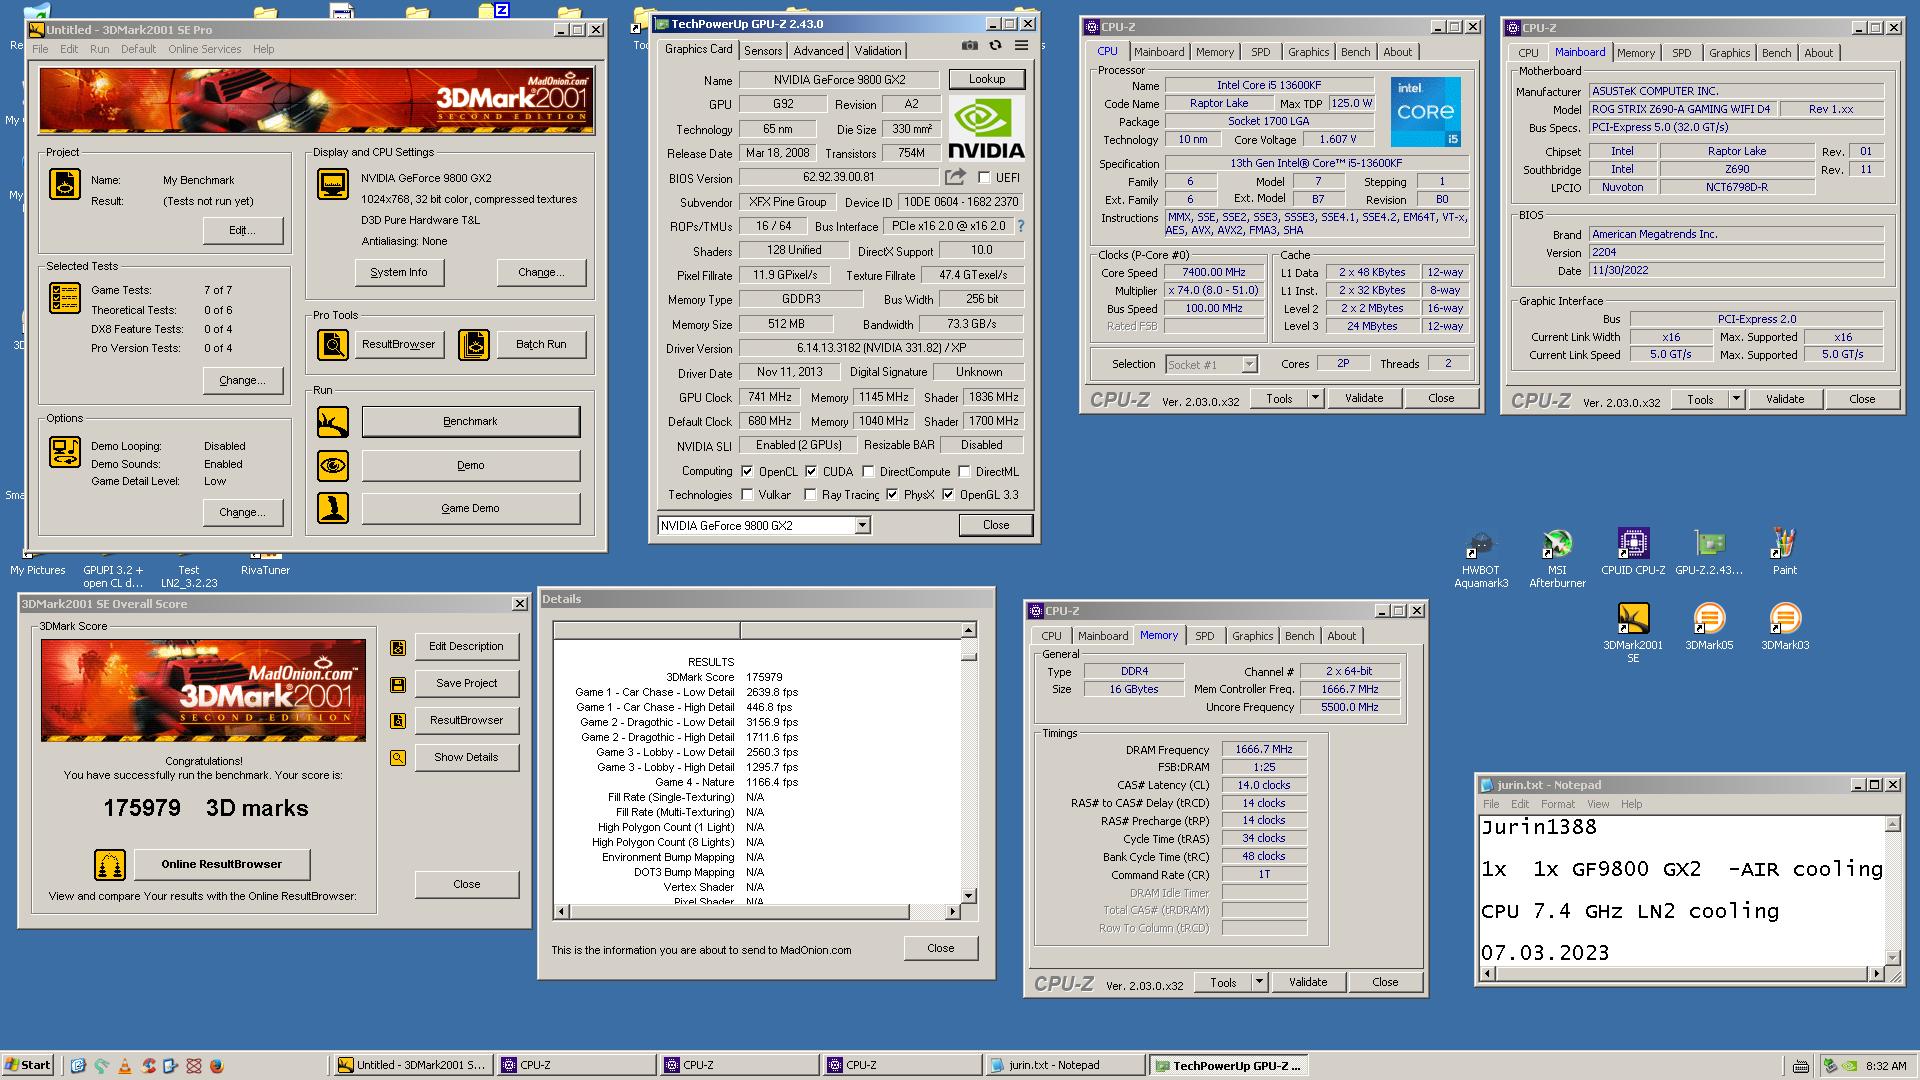This screenshot has width=1920, height=1080.
Task: Open the Socket #1 selection dropdown in CPU-Z
Action: pos(1249,365)
